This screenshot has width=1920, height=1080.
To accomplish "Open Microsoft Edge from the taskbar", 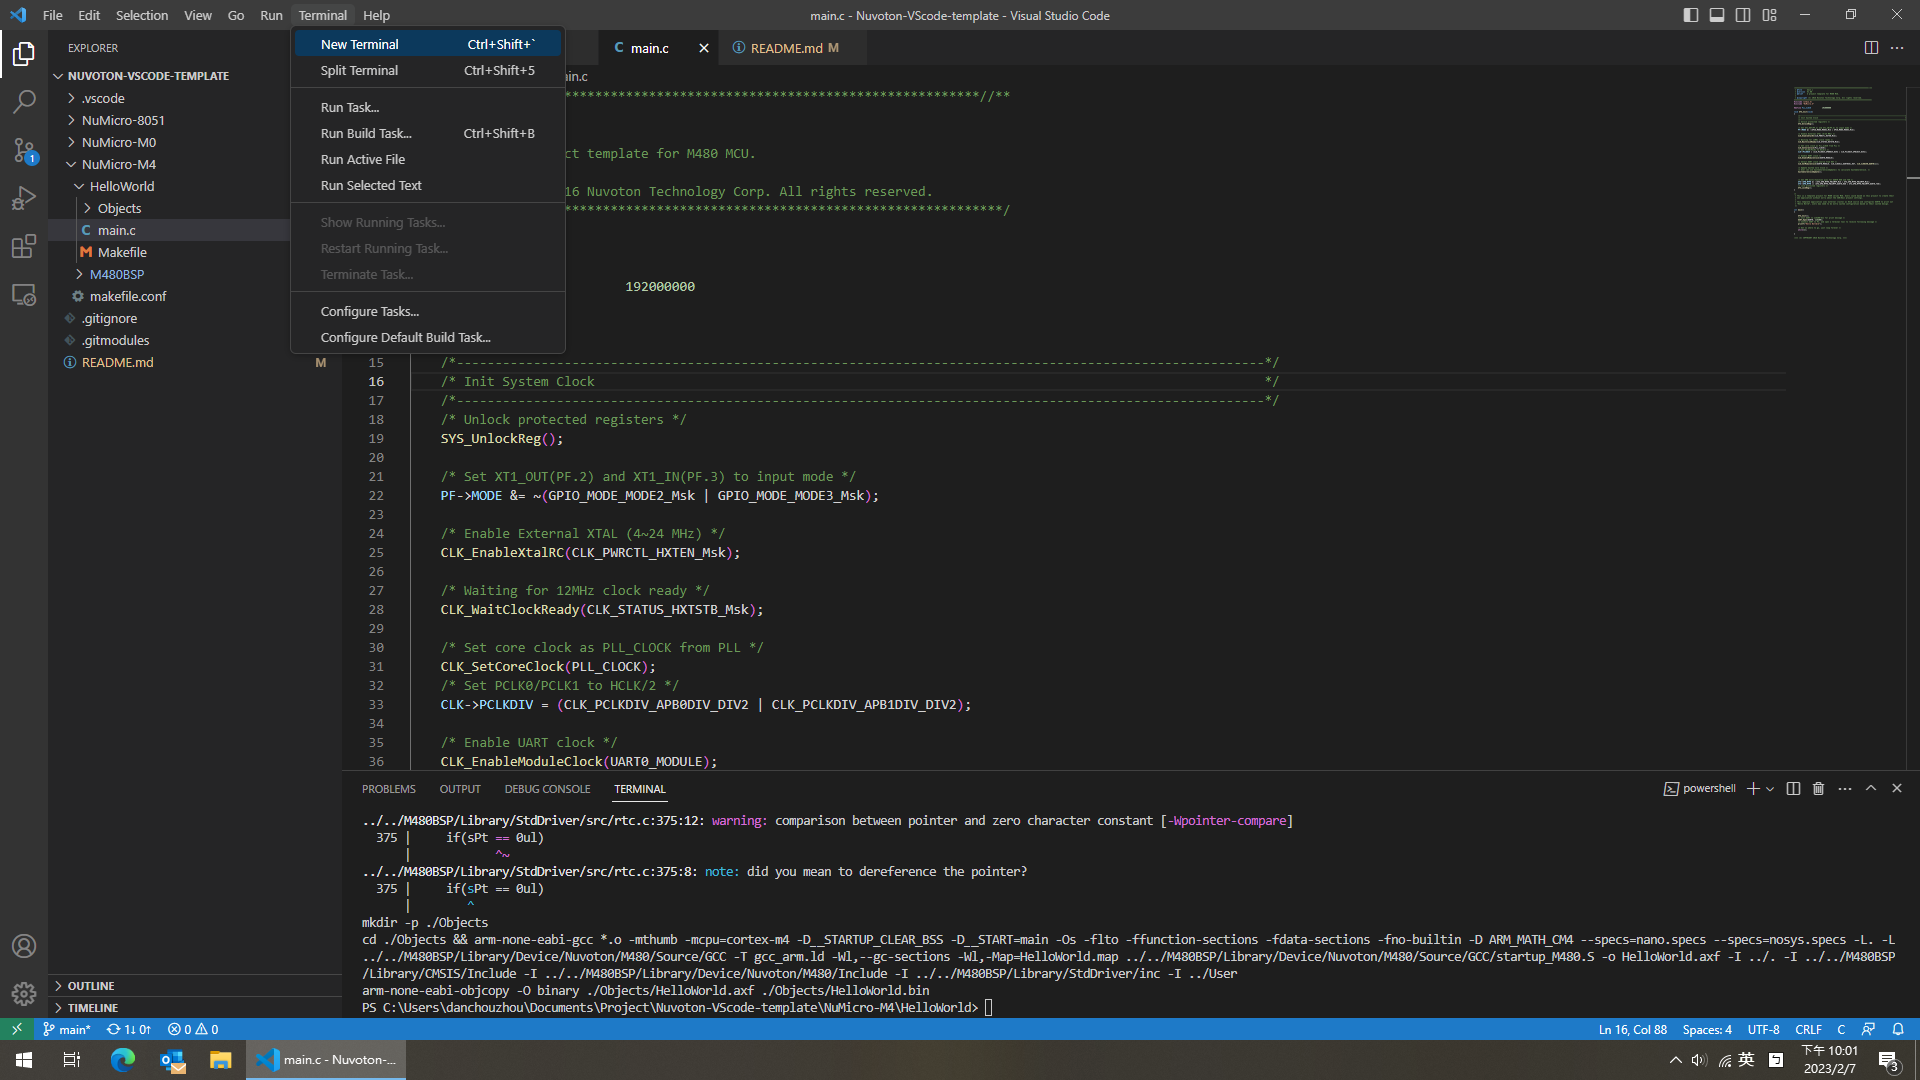I will tap(122, 1060).
